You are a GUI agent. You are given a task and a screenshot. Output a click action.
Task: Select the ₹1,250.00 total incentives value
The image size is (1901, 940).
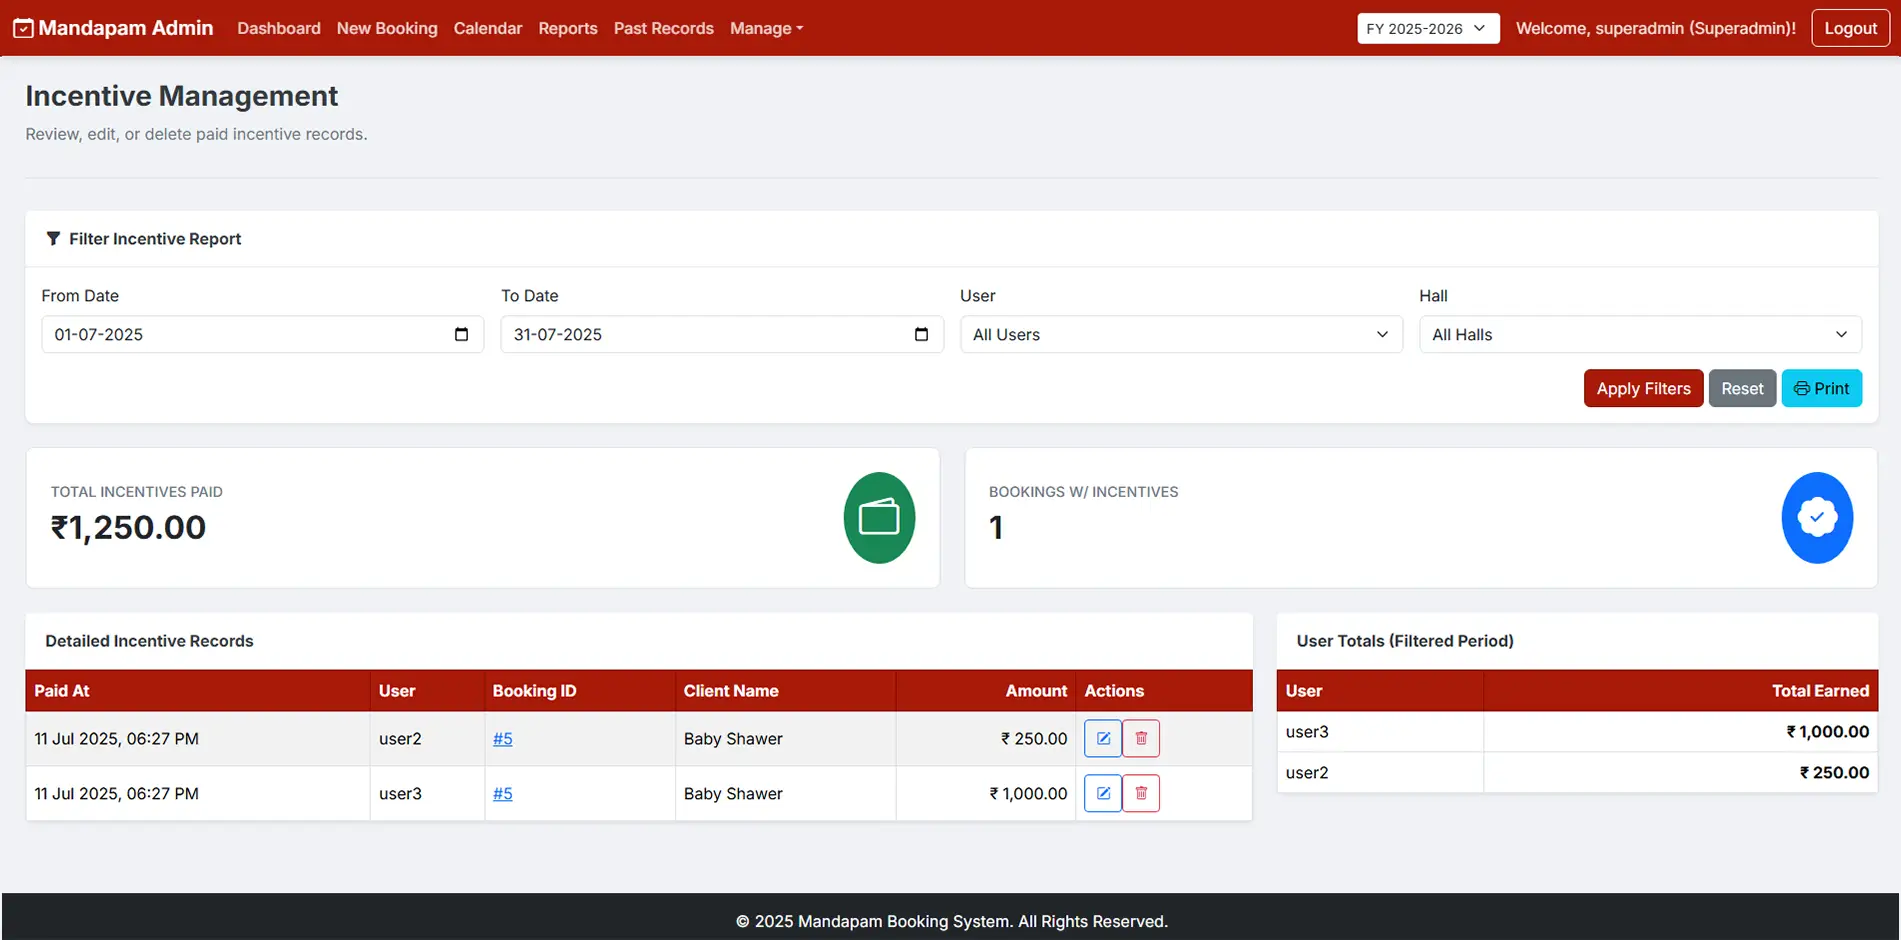128,527
